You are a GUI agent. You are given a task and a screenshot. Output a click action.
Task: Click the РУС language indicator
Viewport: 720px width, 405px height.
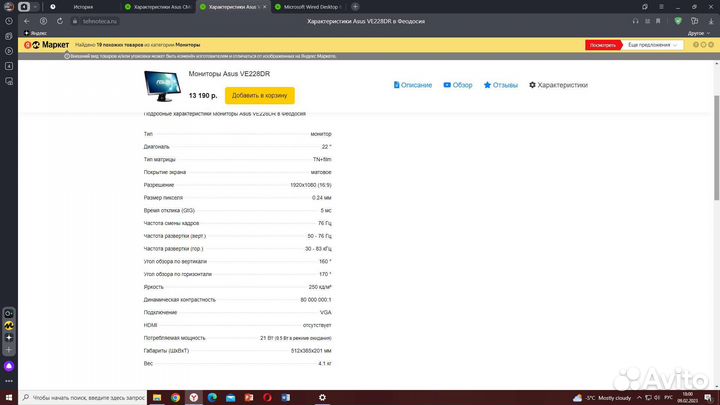point(669,398)
